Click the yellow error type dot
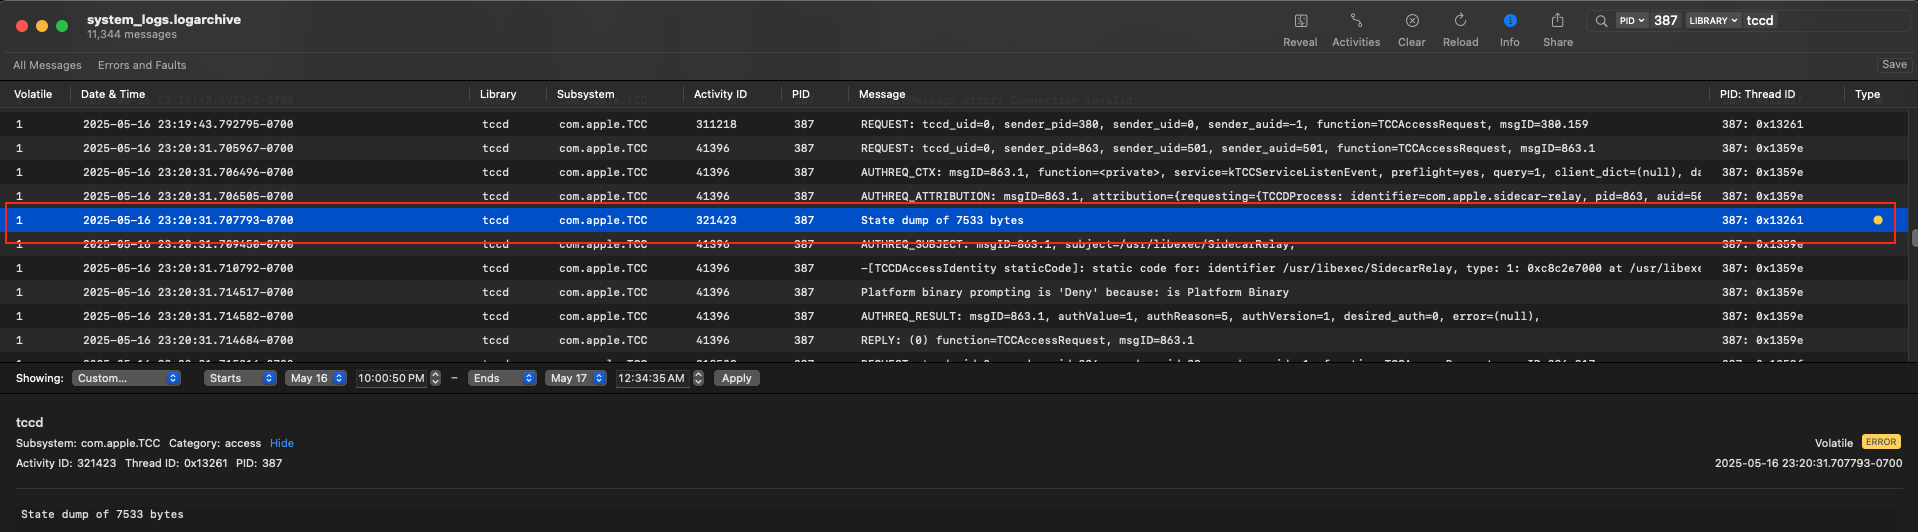 pyautogui.click(x=1877, y=220)
